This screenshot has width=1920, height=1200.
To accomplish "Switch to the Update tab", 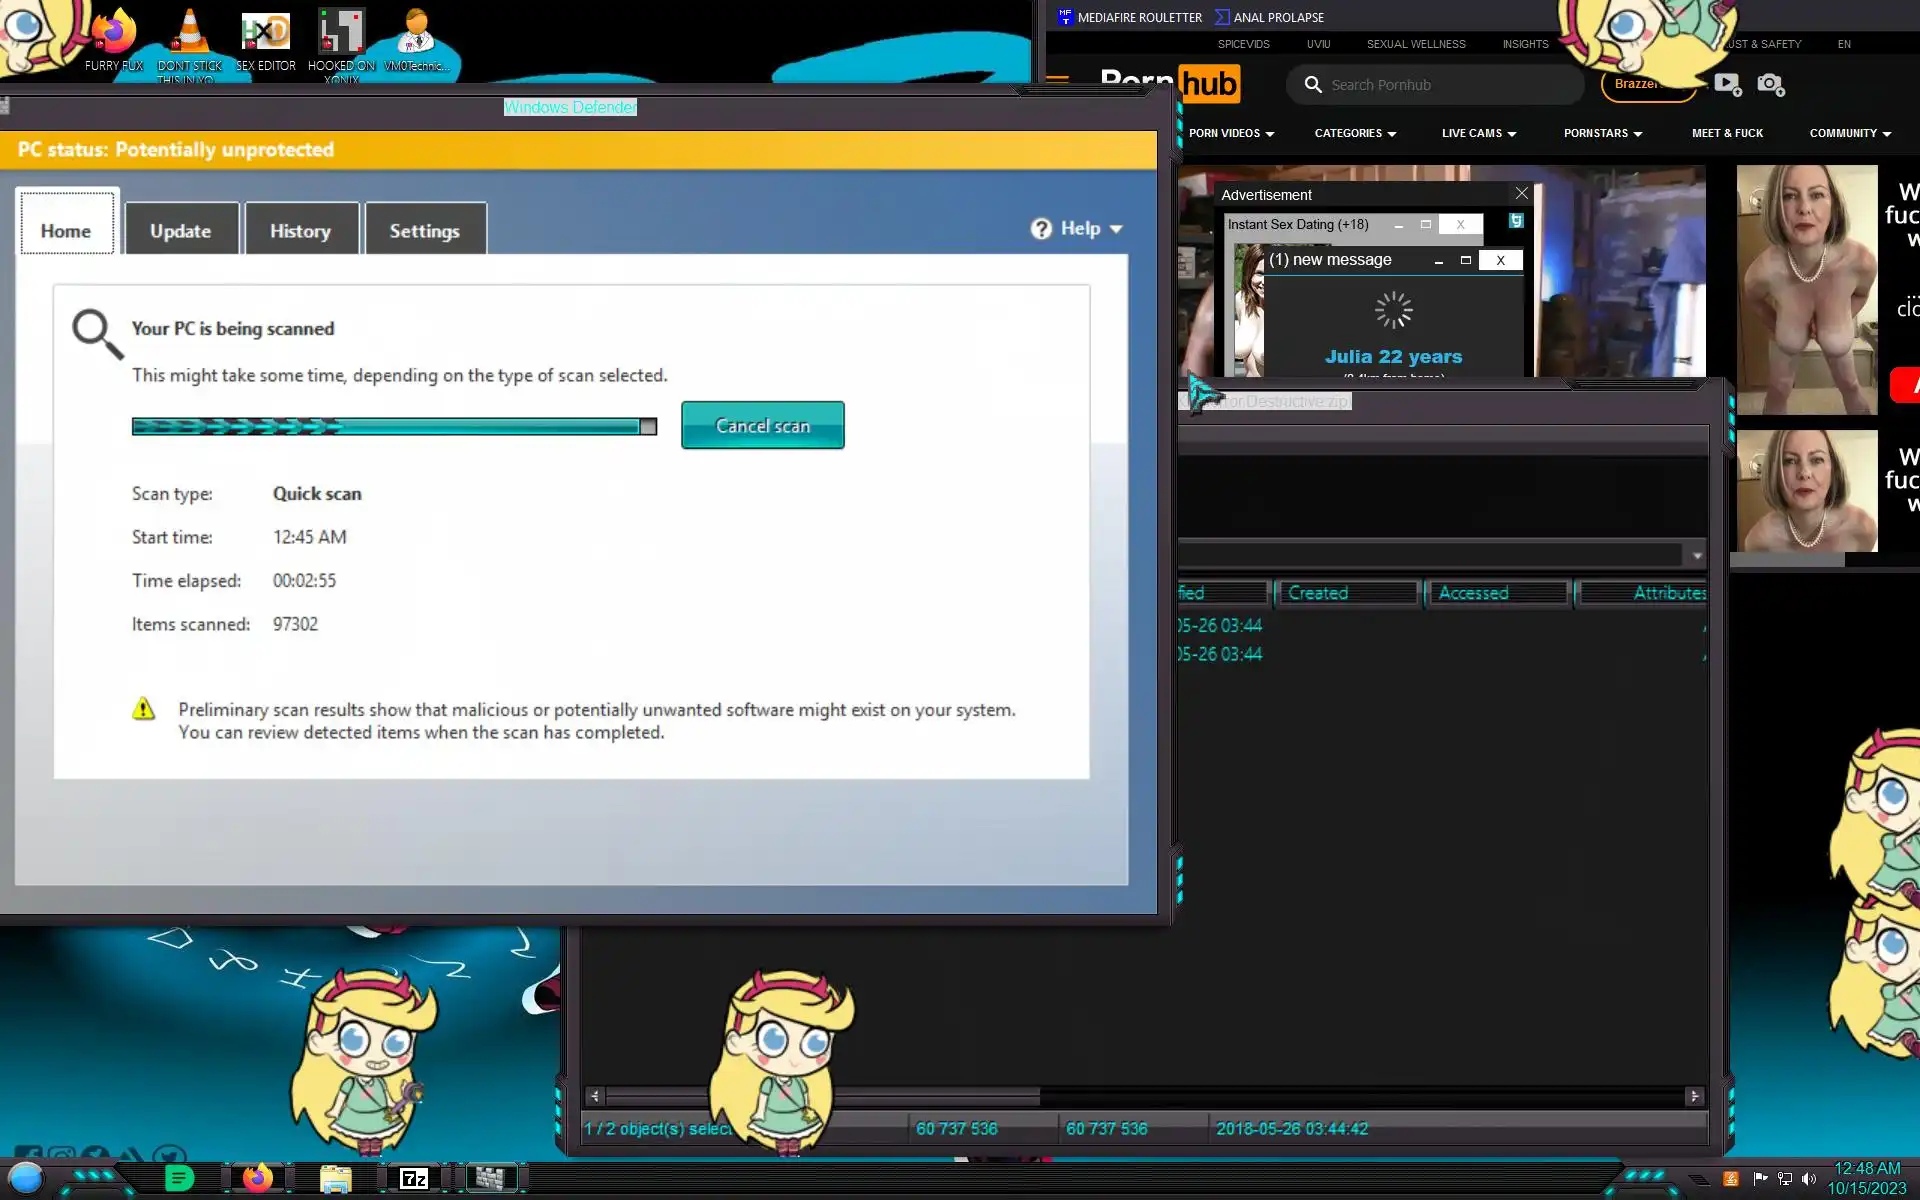I will (x=180, y=231).
